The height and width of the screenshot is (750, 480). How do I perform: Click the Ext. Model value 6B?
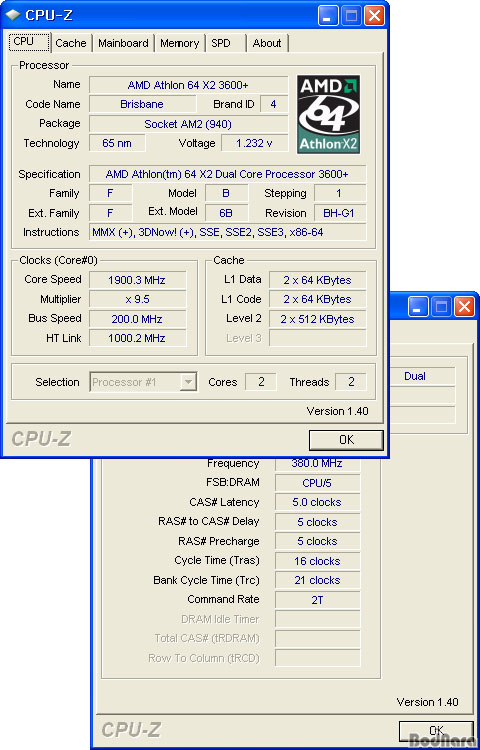tap(227, 213)
